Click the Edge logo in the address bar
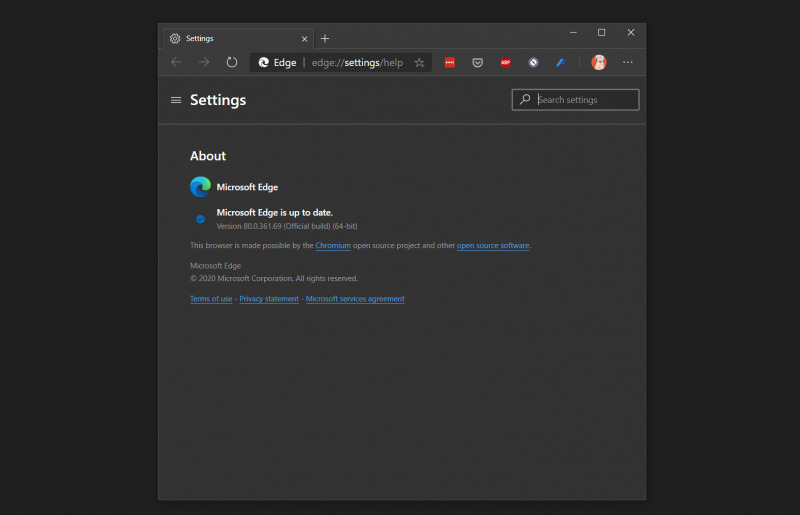This screenshot has height=515, width=800. pos(264,62)
